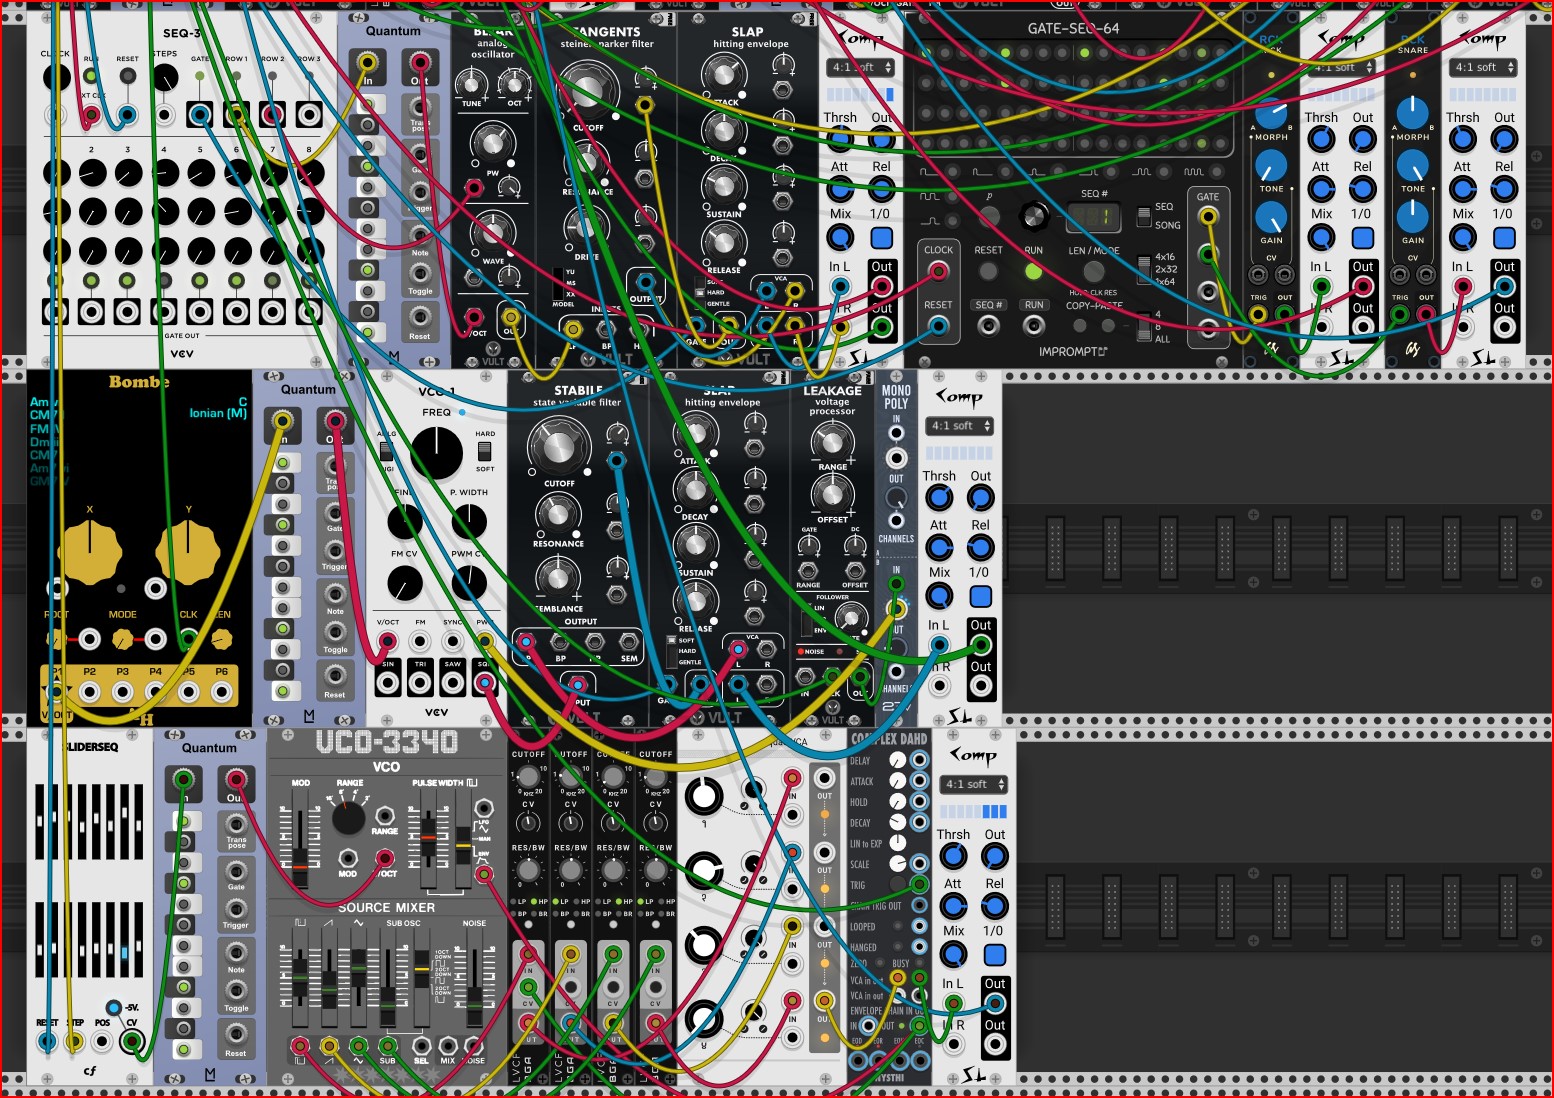
Task: Click the Reset jack on Quantum beside SLIDERSEQ
Action: [236, 1034]
